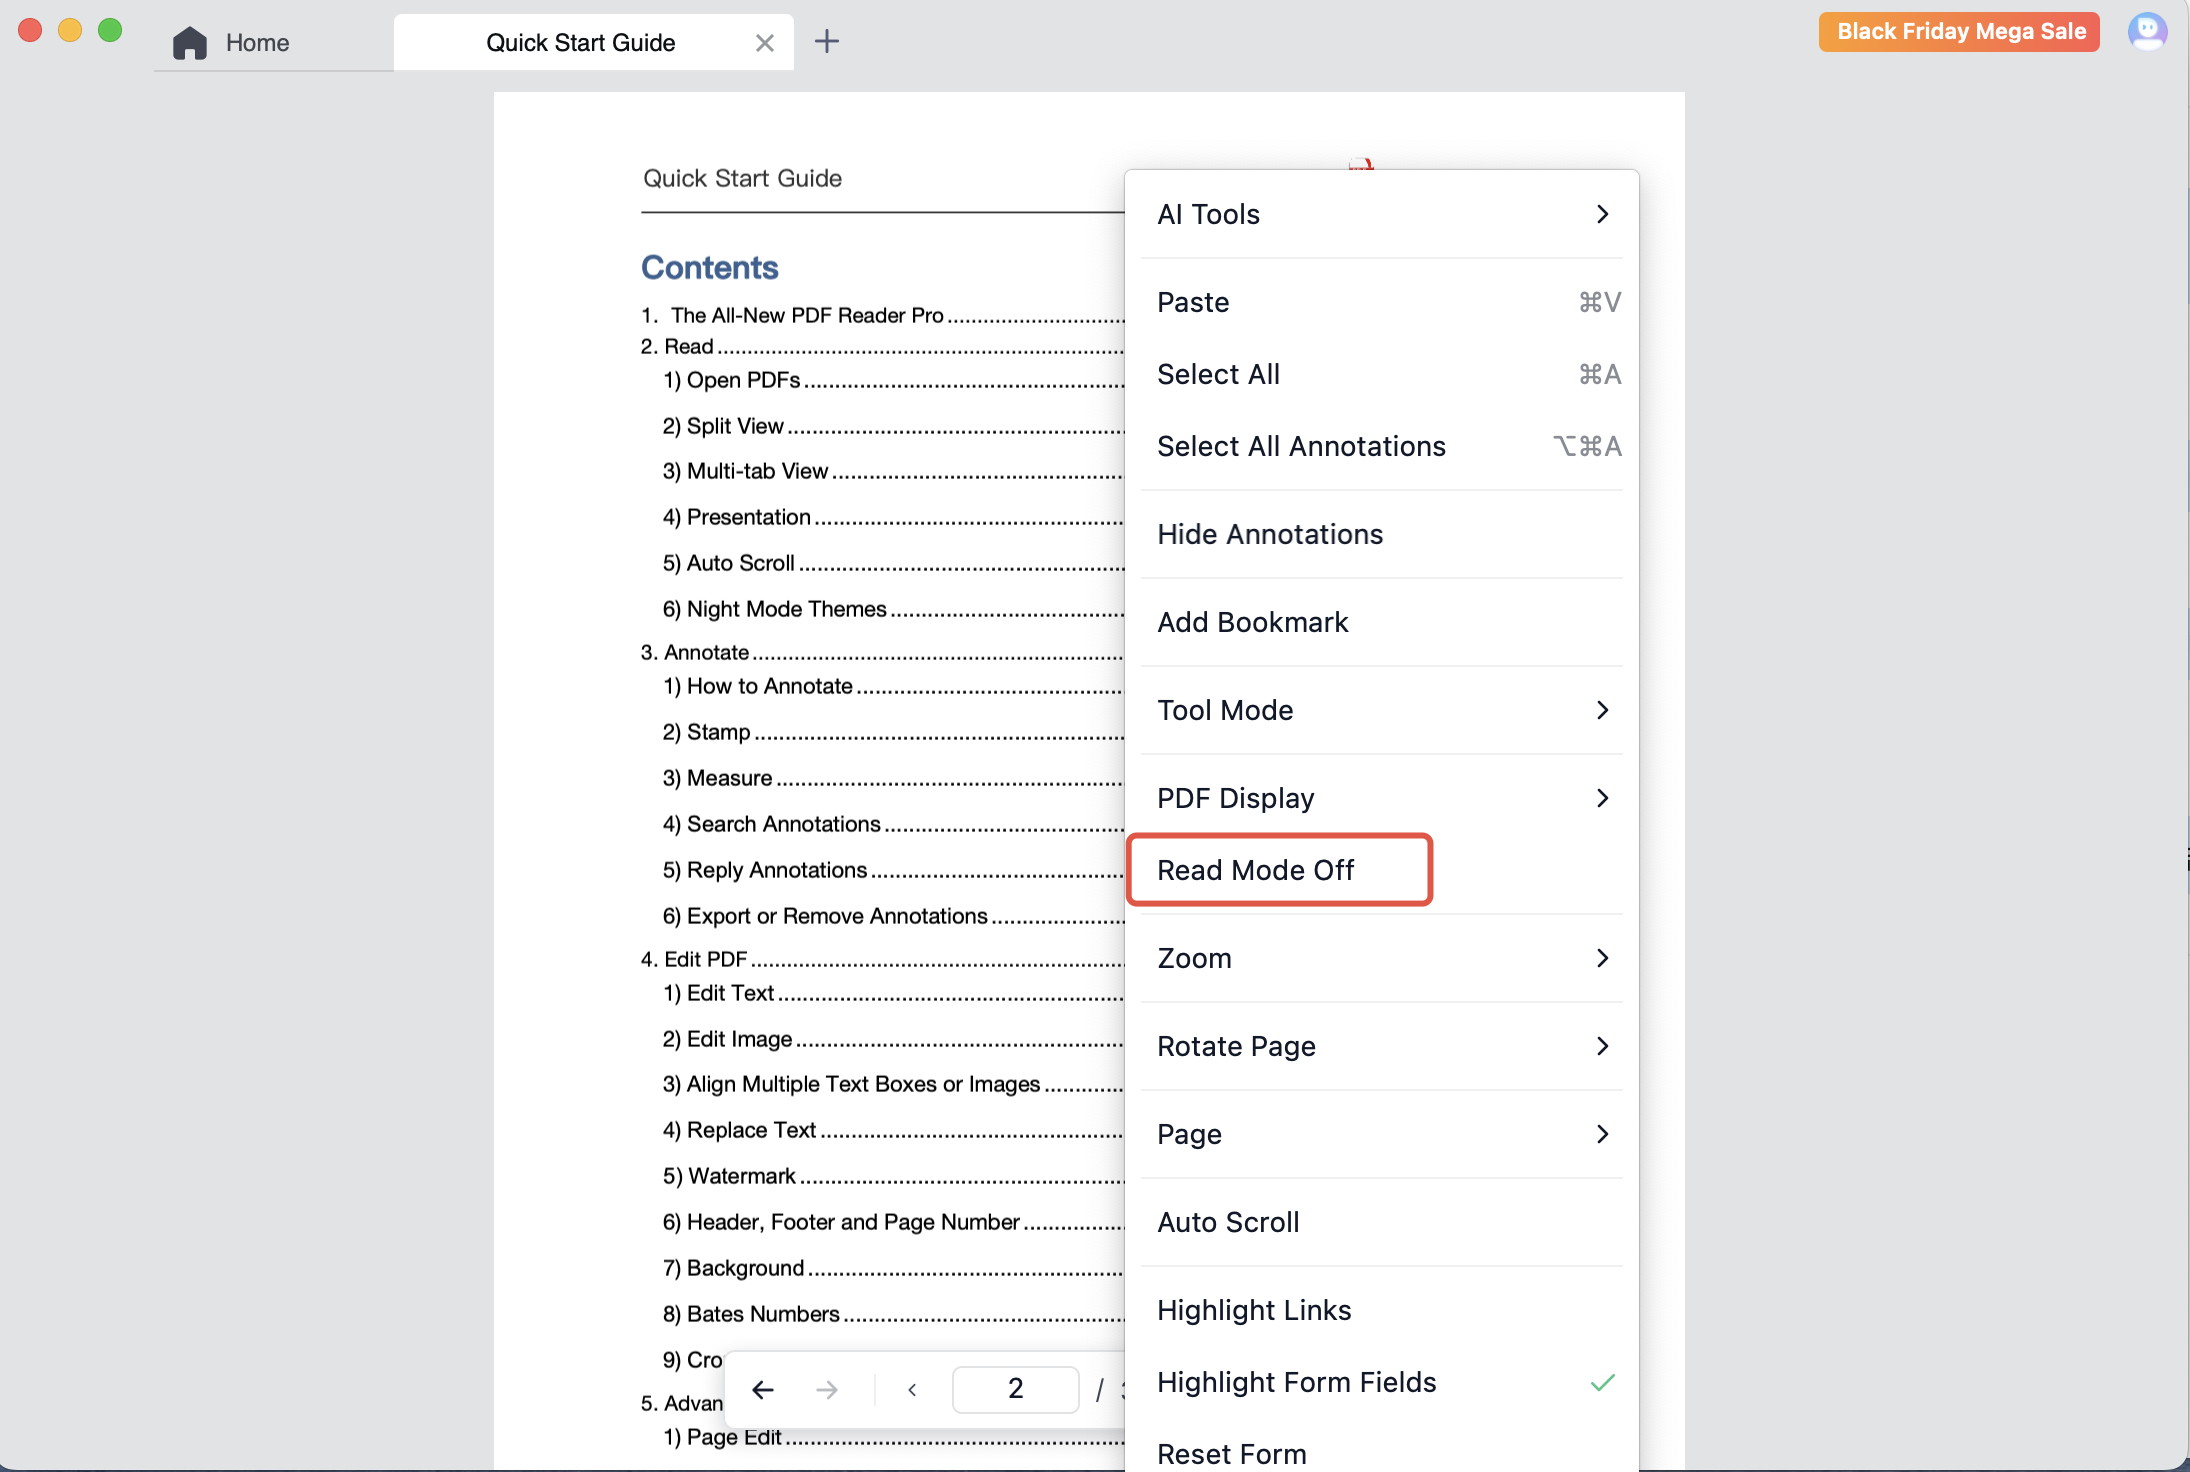The image size is (2190, 1472).
Task: Open the Watermark contents link
Action: pyautogui.click(x=741, y=1176)
